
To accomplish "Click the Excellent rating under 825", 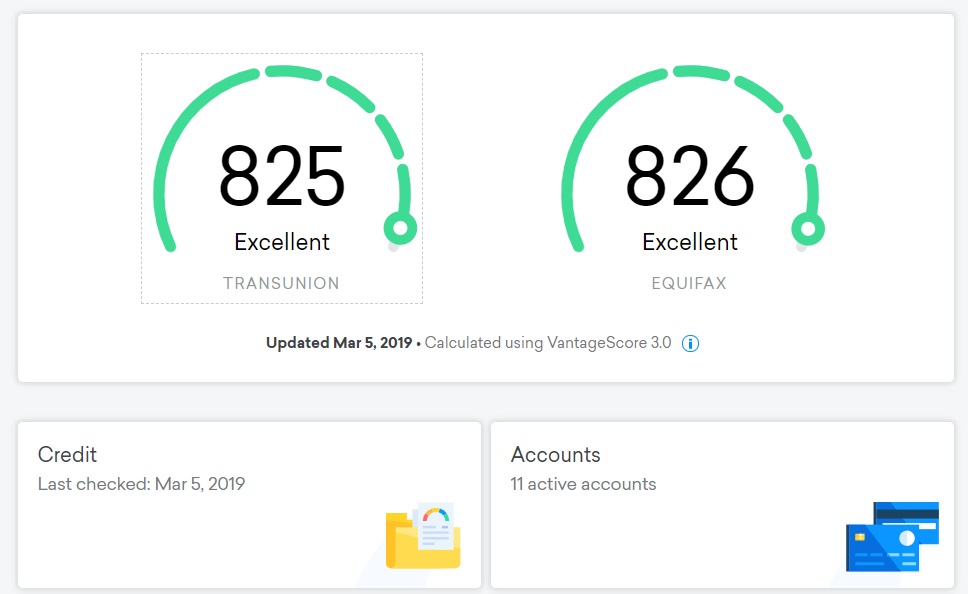I will (x=282, y=242).
